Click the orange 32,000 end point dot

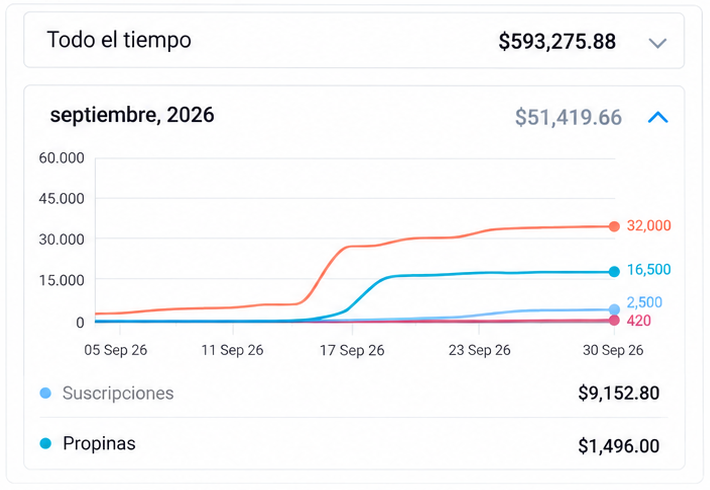(614, 226)
